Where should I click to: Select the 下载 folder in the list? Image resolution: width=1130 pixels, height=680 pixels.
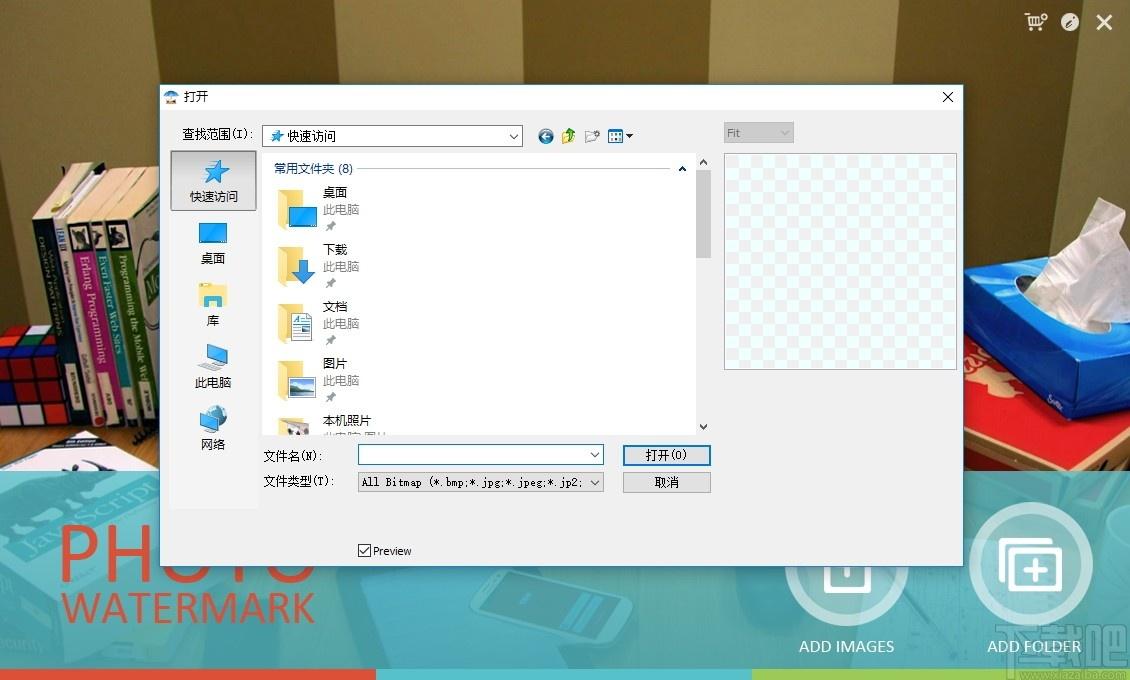pos(319,265)
